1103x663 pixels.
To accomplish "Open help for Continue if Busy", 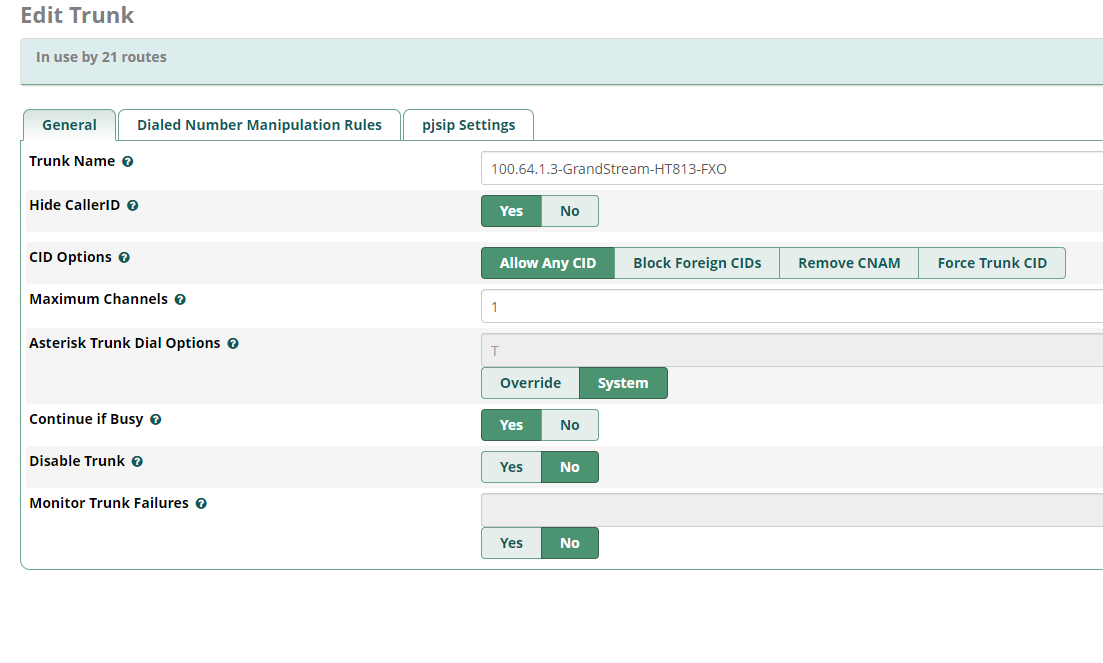I will 155,419.
